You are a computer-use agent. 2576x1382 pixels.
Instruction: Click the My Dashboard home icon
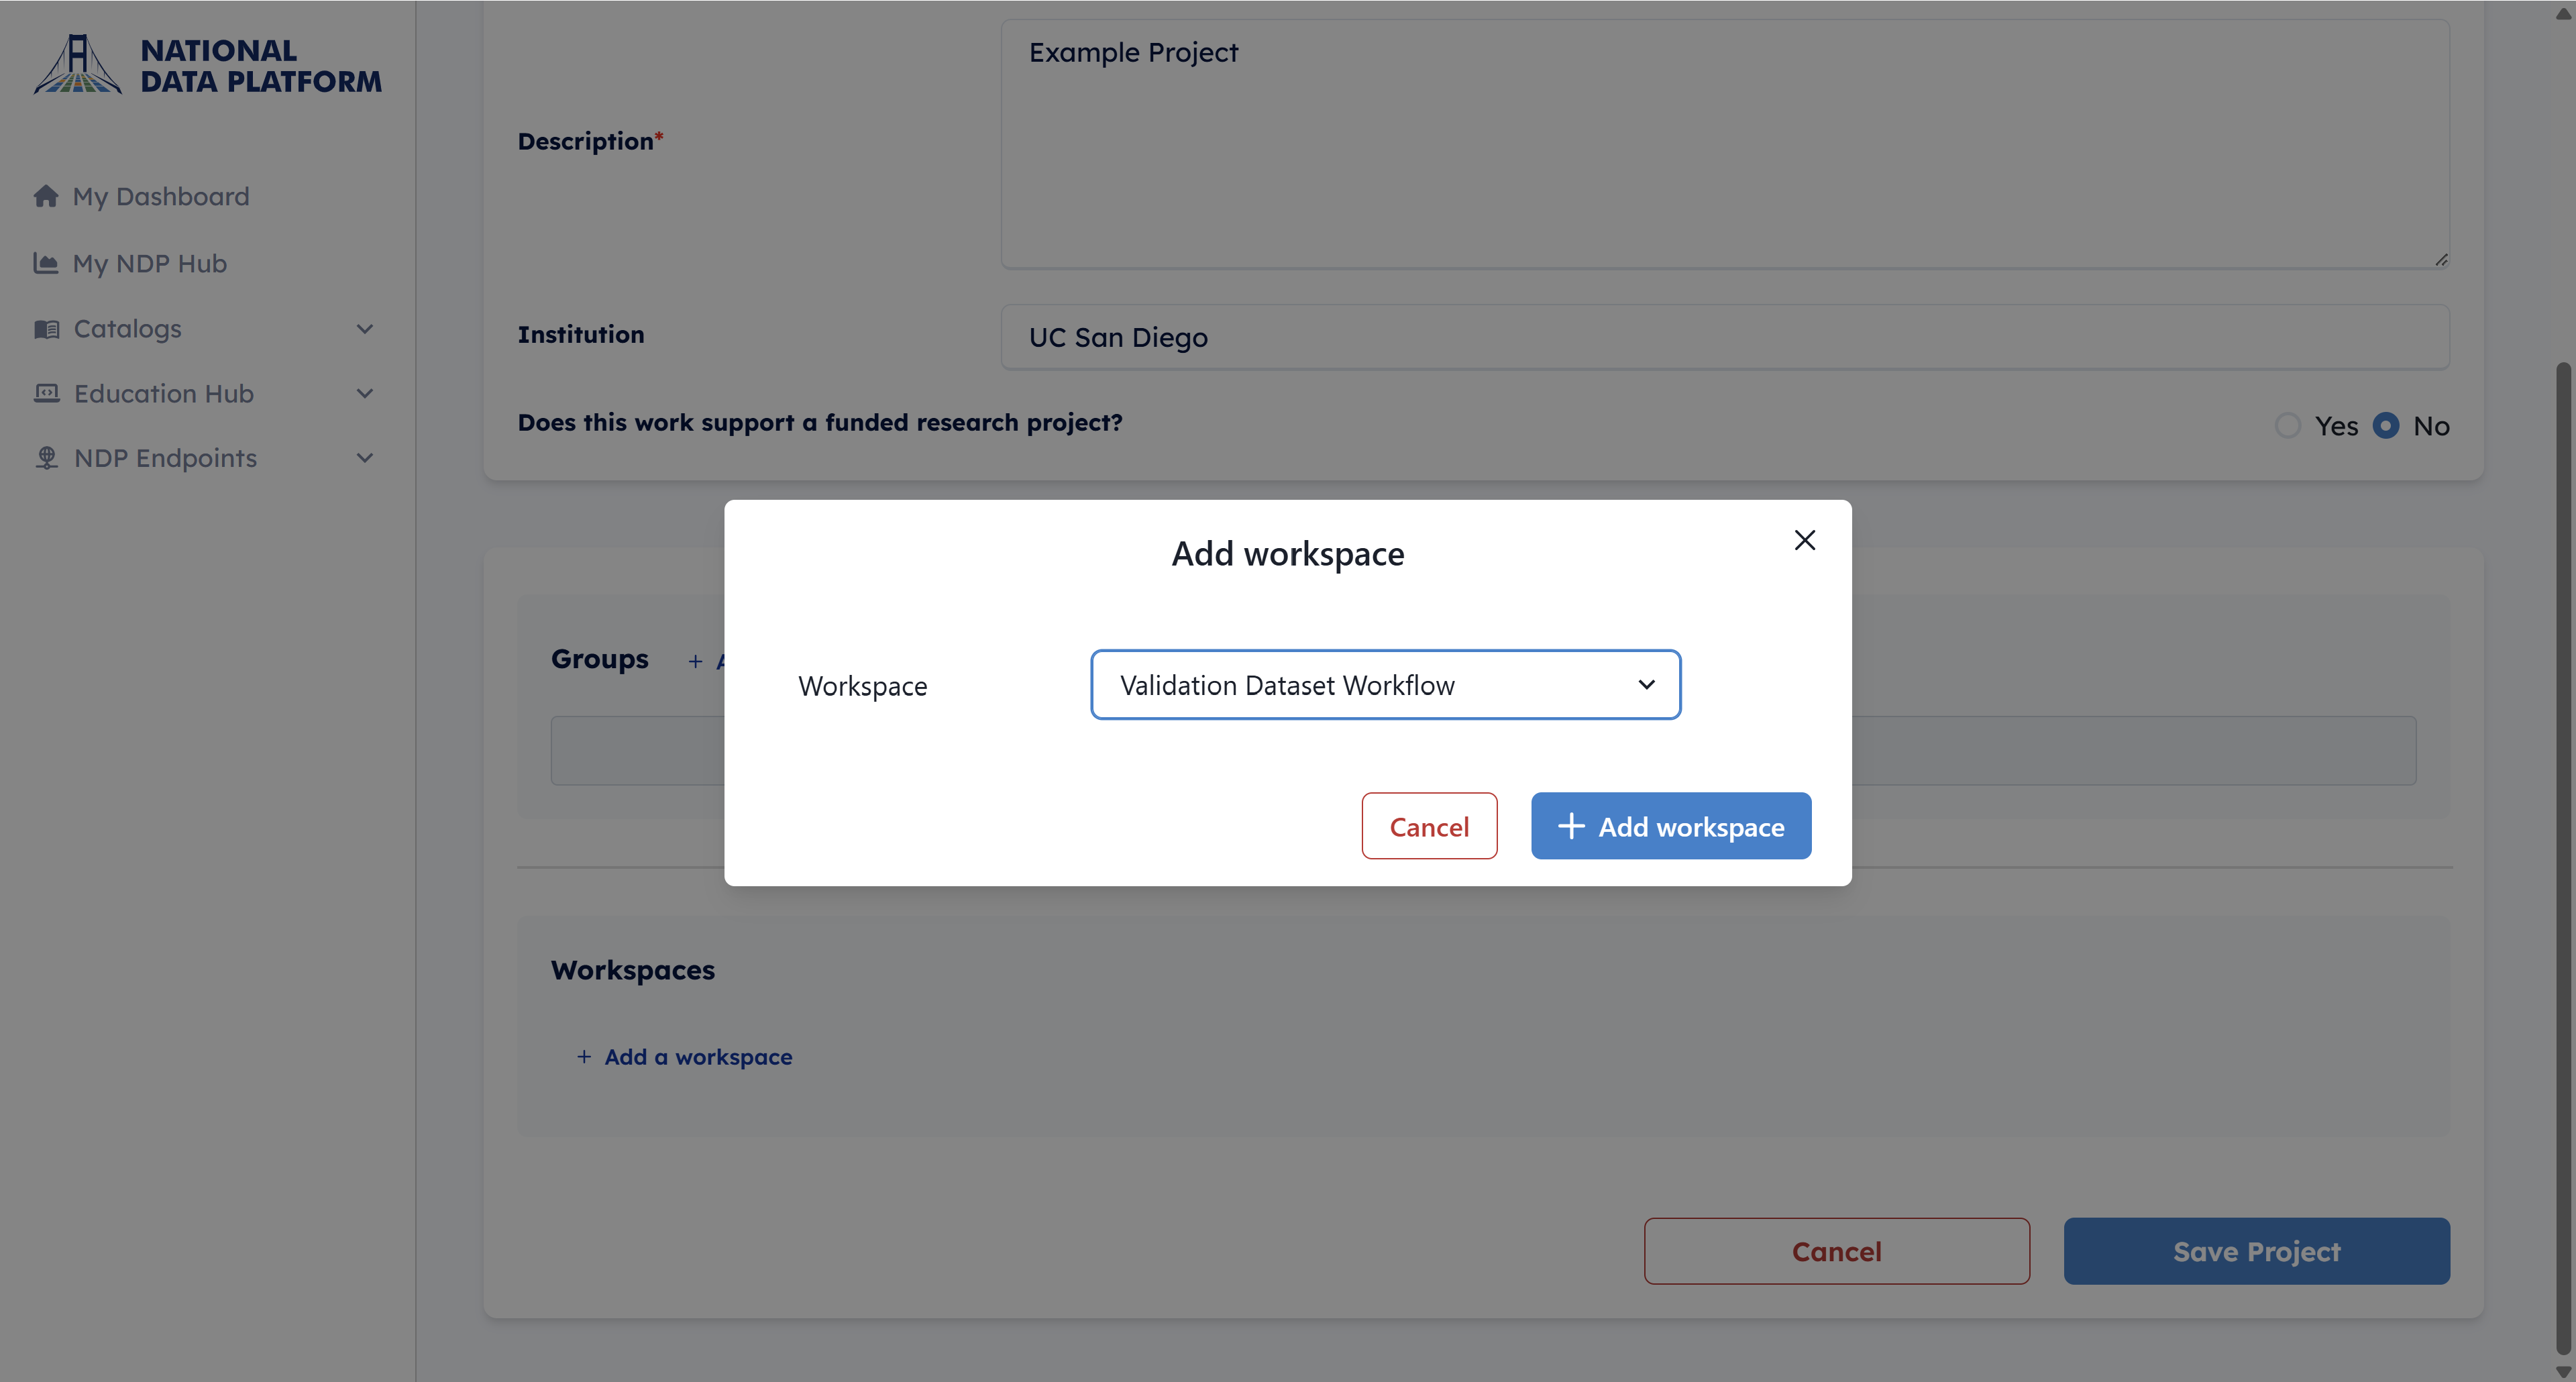pyautogui.click(x=46, y=196)
